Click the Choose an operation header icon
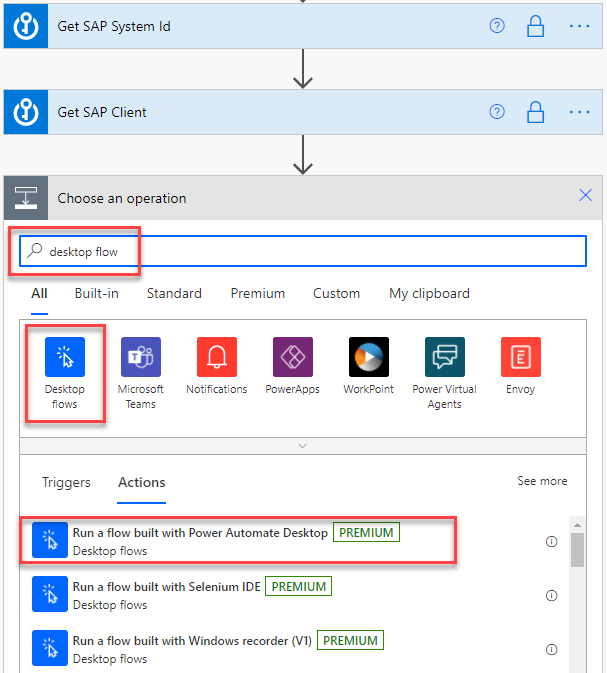 pos(26,198)
